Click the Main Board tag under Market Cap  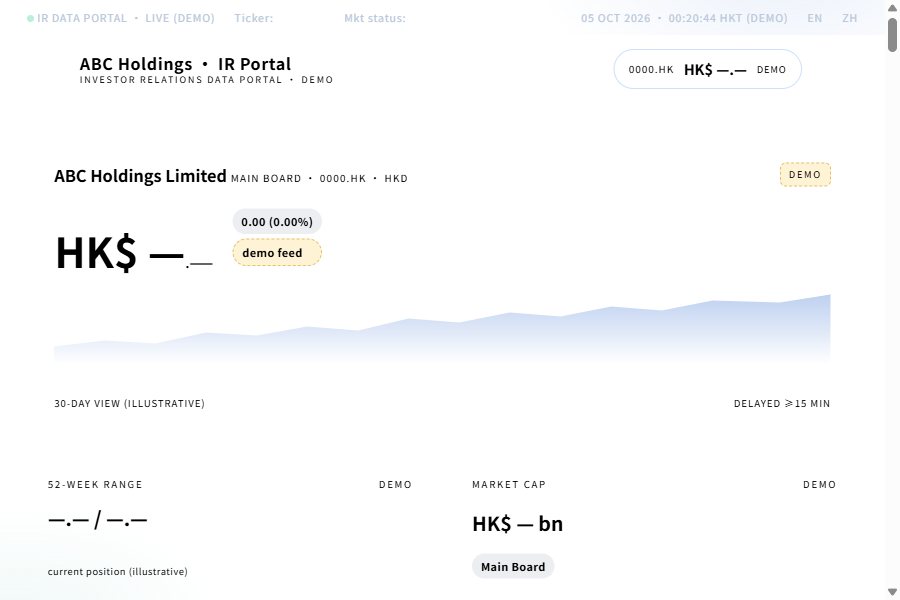513,567
